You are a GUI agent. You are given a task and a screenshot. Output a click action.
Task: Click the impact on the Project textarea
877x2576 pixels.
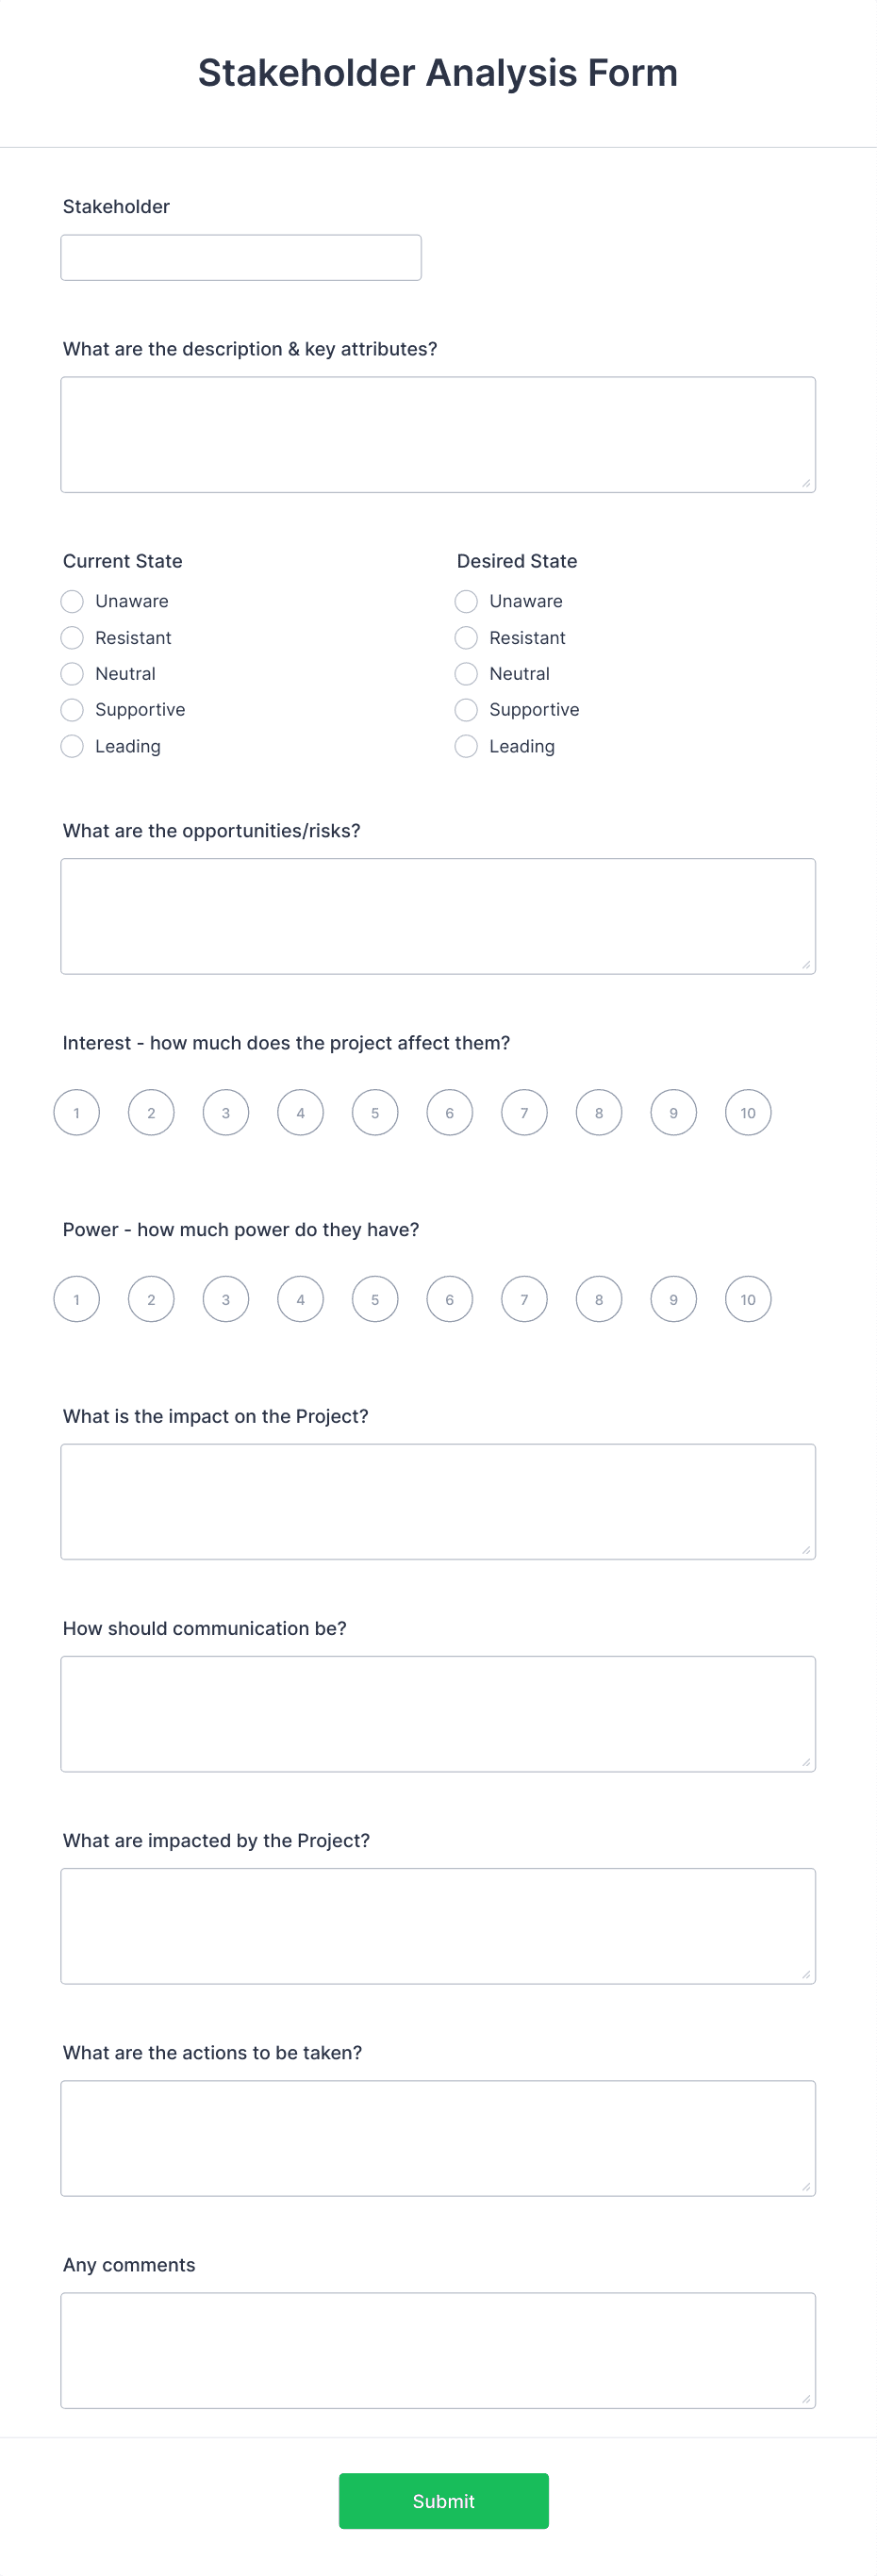coord(438,1501)
